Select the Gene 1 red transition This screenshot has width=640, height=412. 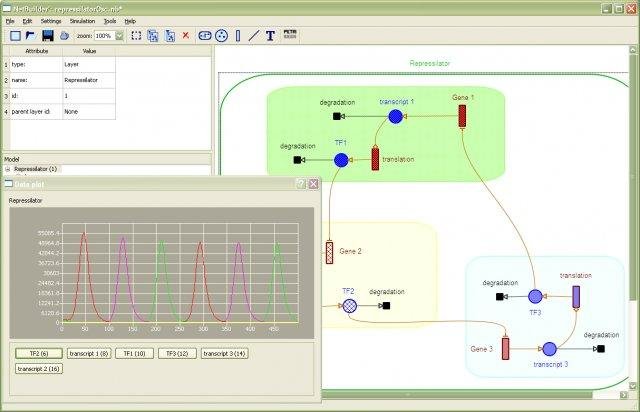pos(462,116)
